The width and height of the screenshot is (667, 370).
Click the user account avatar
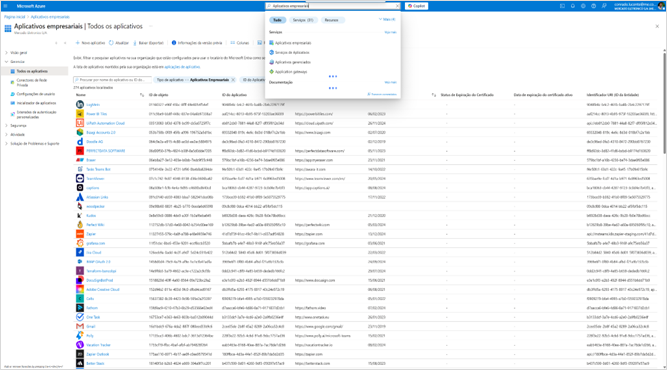[x=661, y=6]
